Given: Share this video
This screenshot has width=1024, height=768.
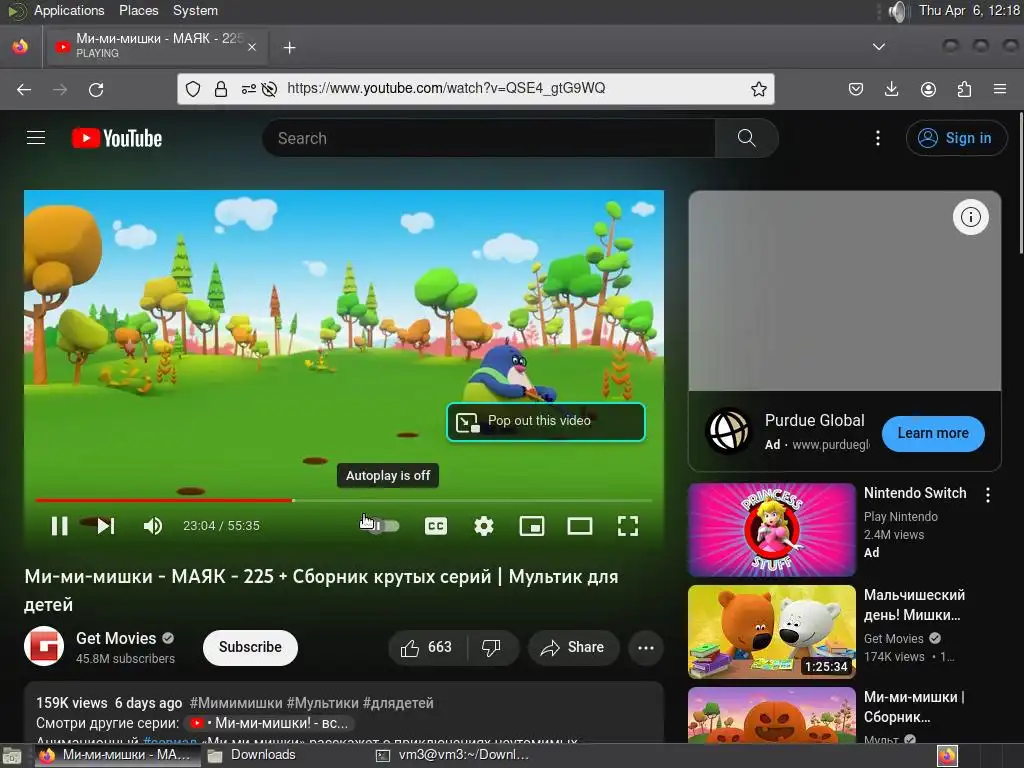Looking at the screenshot, I should pyautogui.click(x=573, y=647).
